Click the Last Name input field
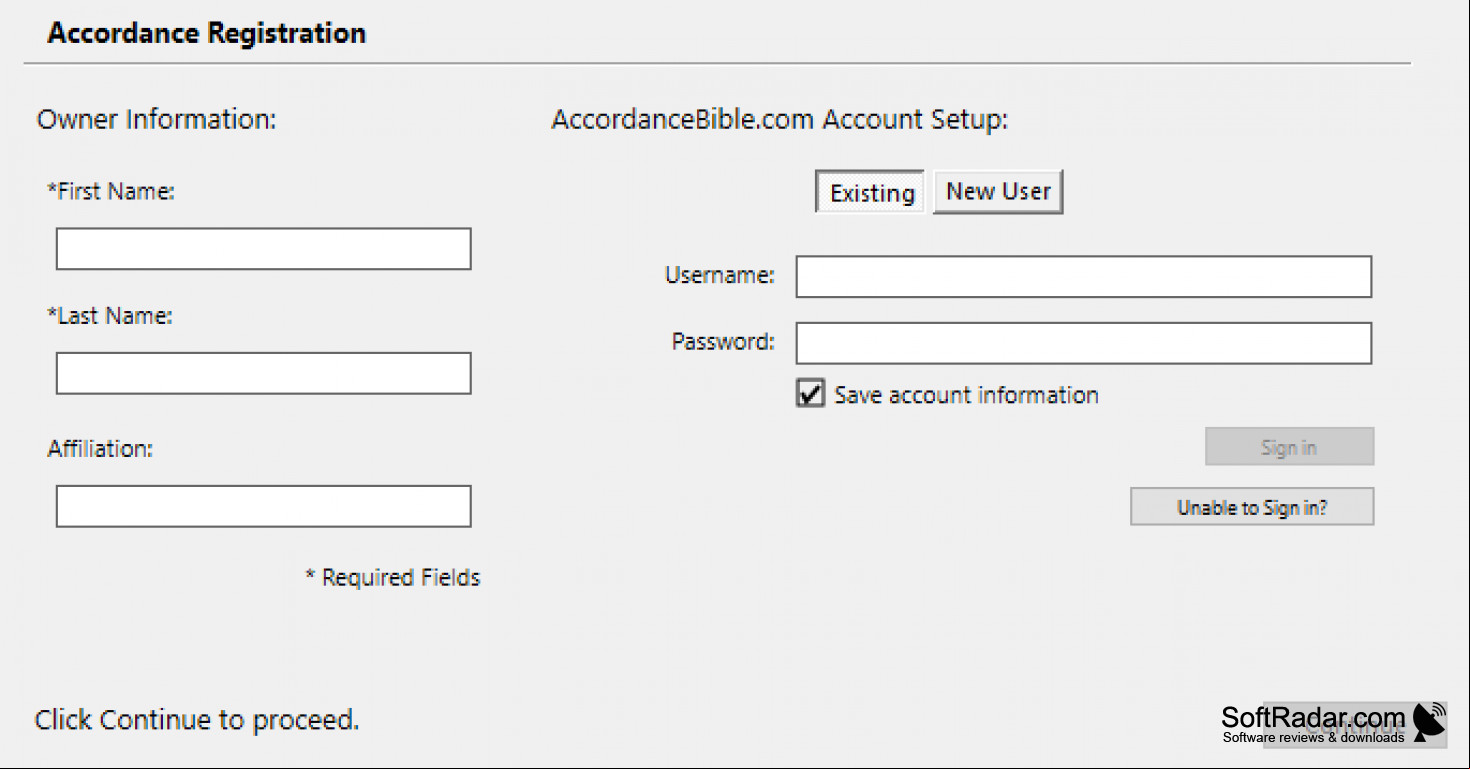Viewport: 1470px width, 769px height. click(263, 373)
